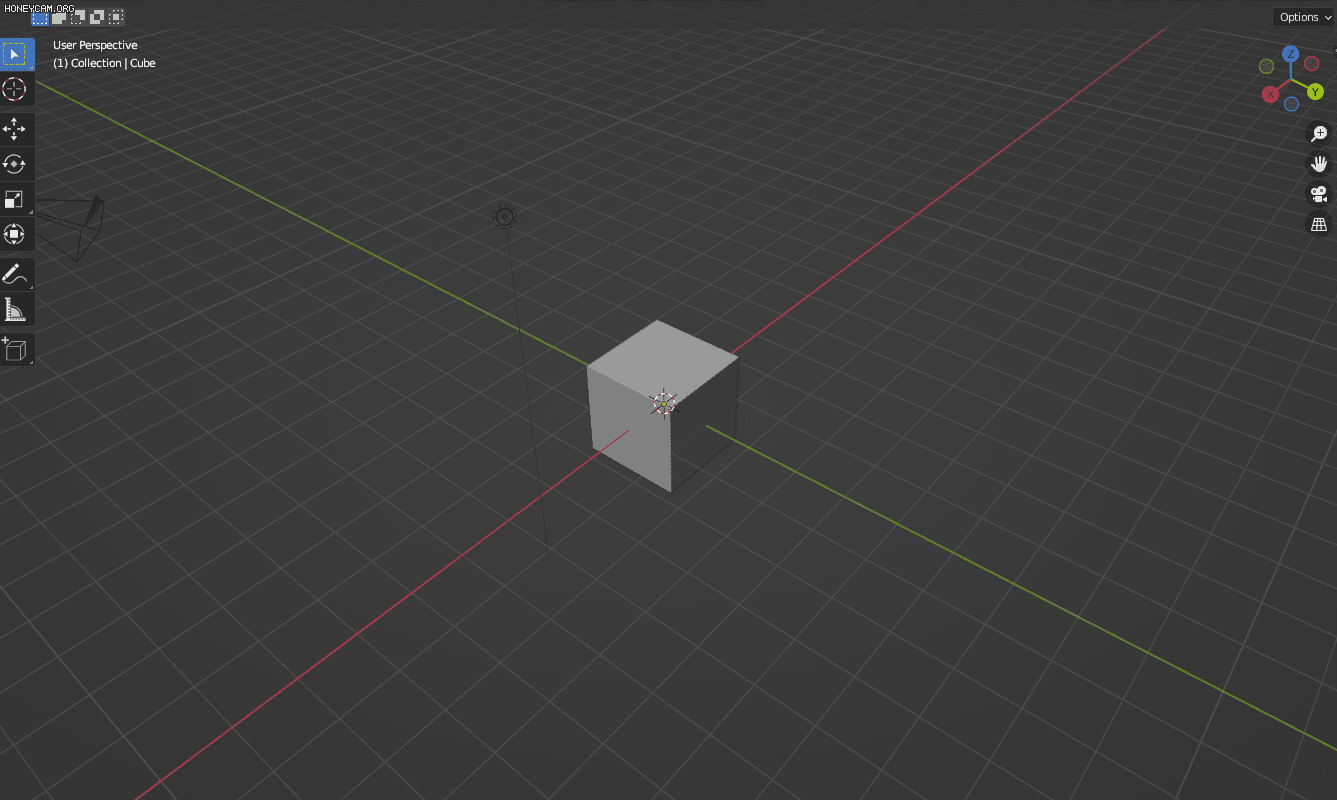1337x800 pixels.
Task: Click the '(1) Collection | Cube' text
Action: (x=104, y=63)
